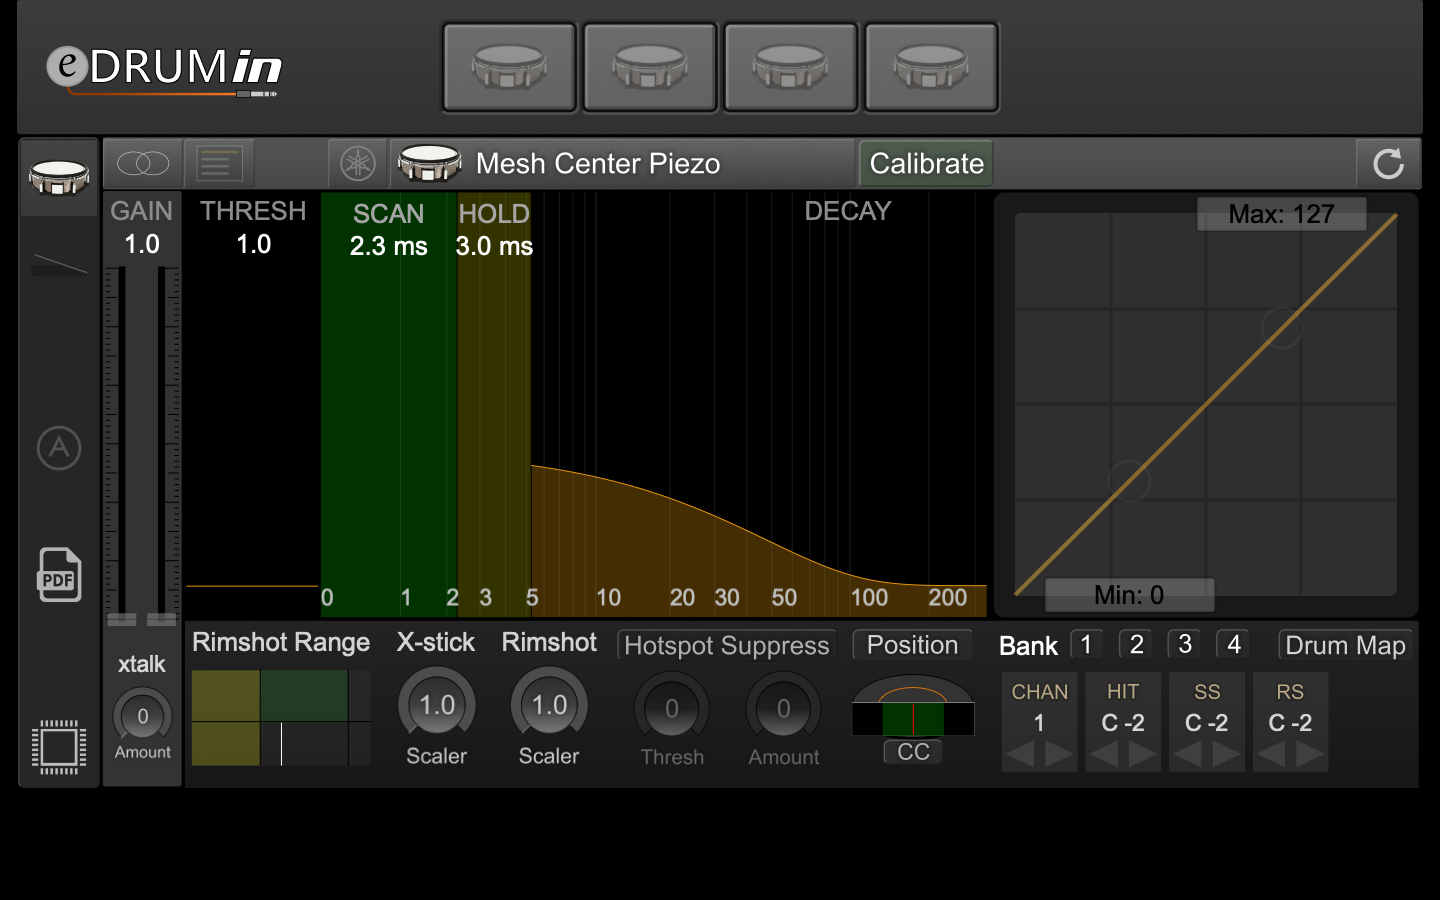The height and width of the screenshot is (900, 1440).
Task: Increase HIT note with right arrow
Action: point(1143,755)
